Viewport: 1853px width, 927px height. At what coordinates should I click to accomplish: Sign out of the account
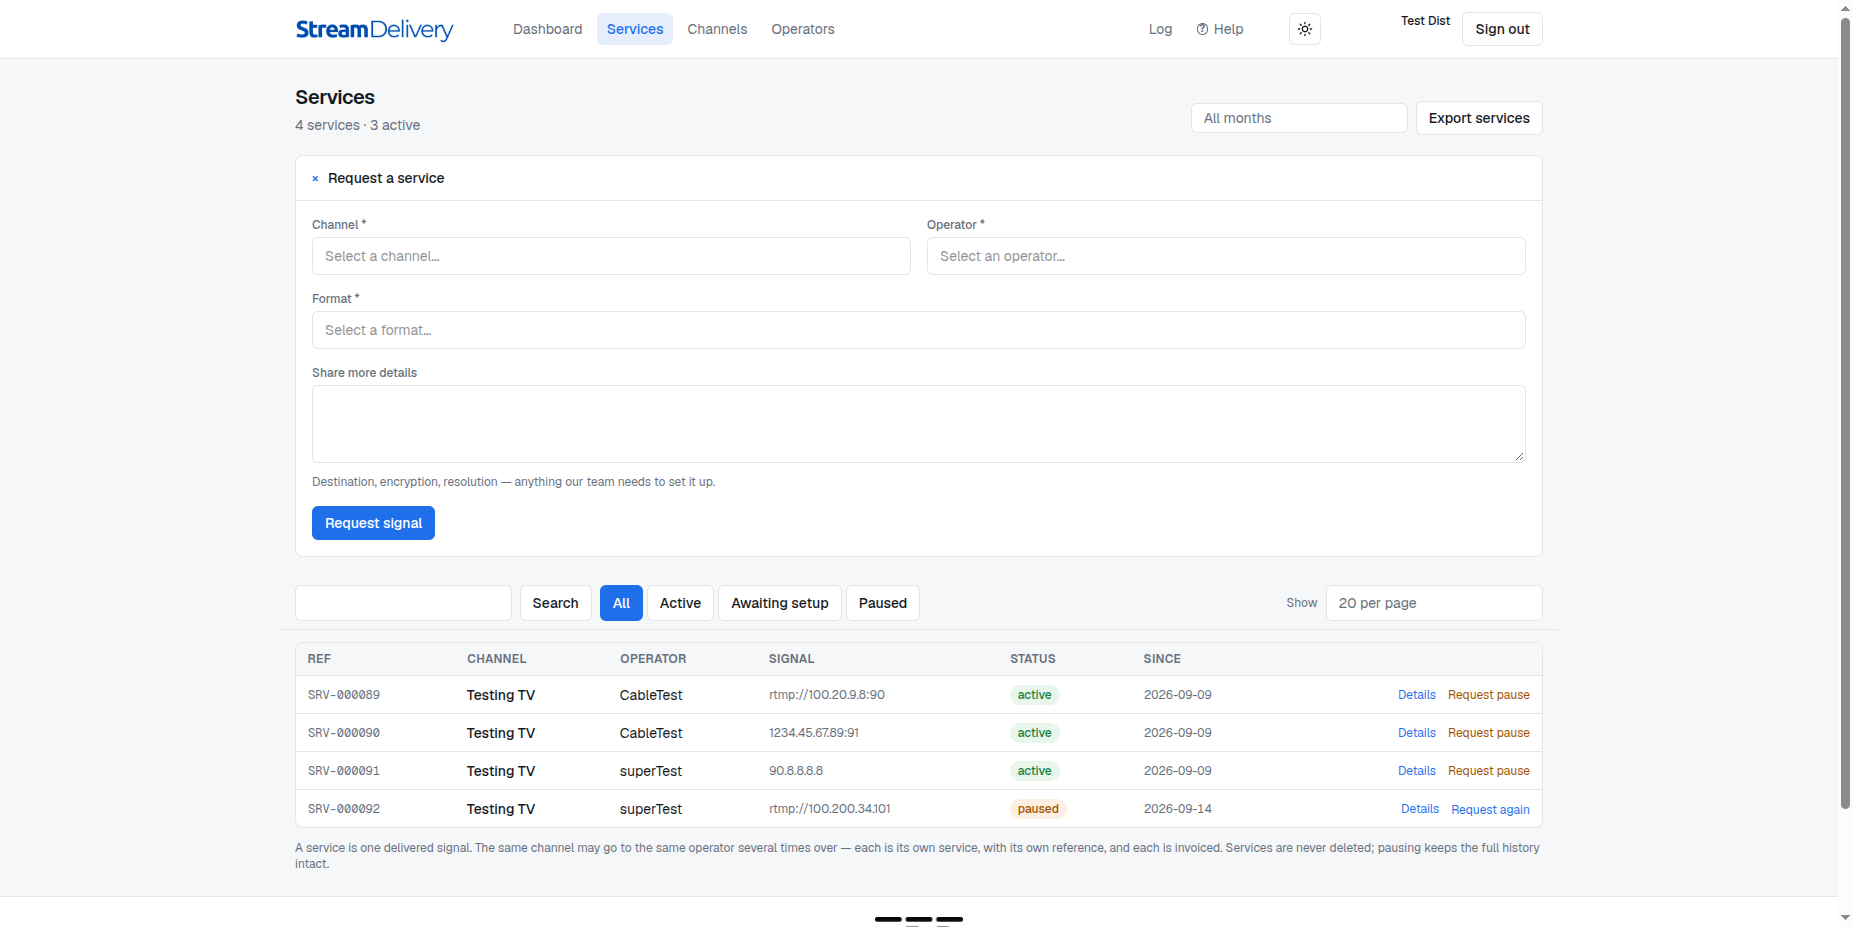click(1502, 29)
